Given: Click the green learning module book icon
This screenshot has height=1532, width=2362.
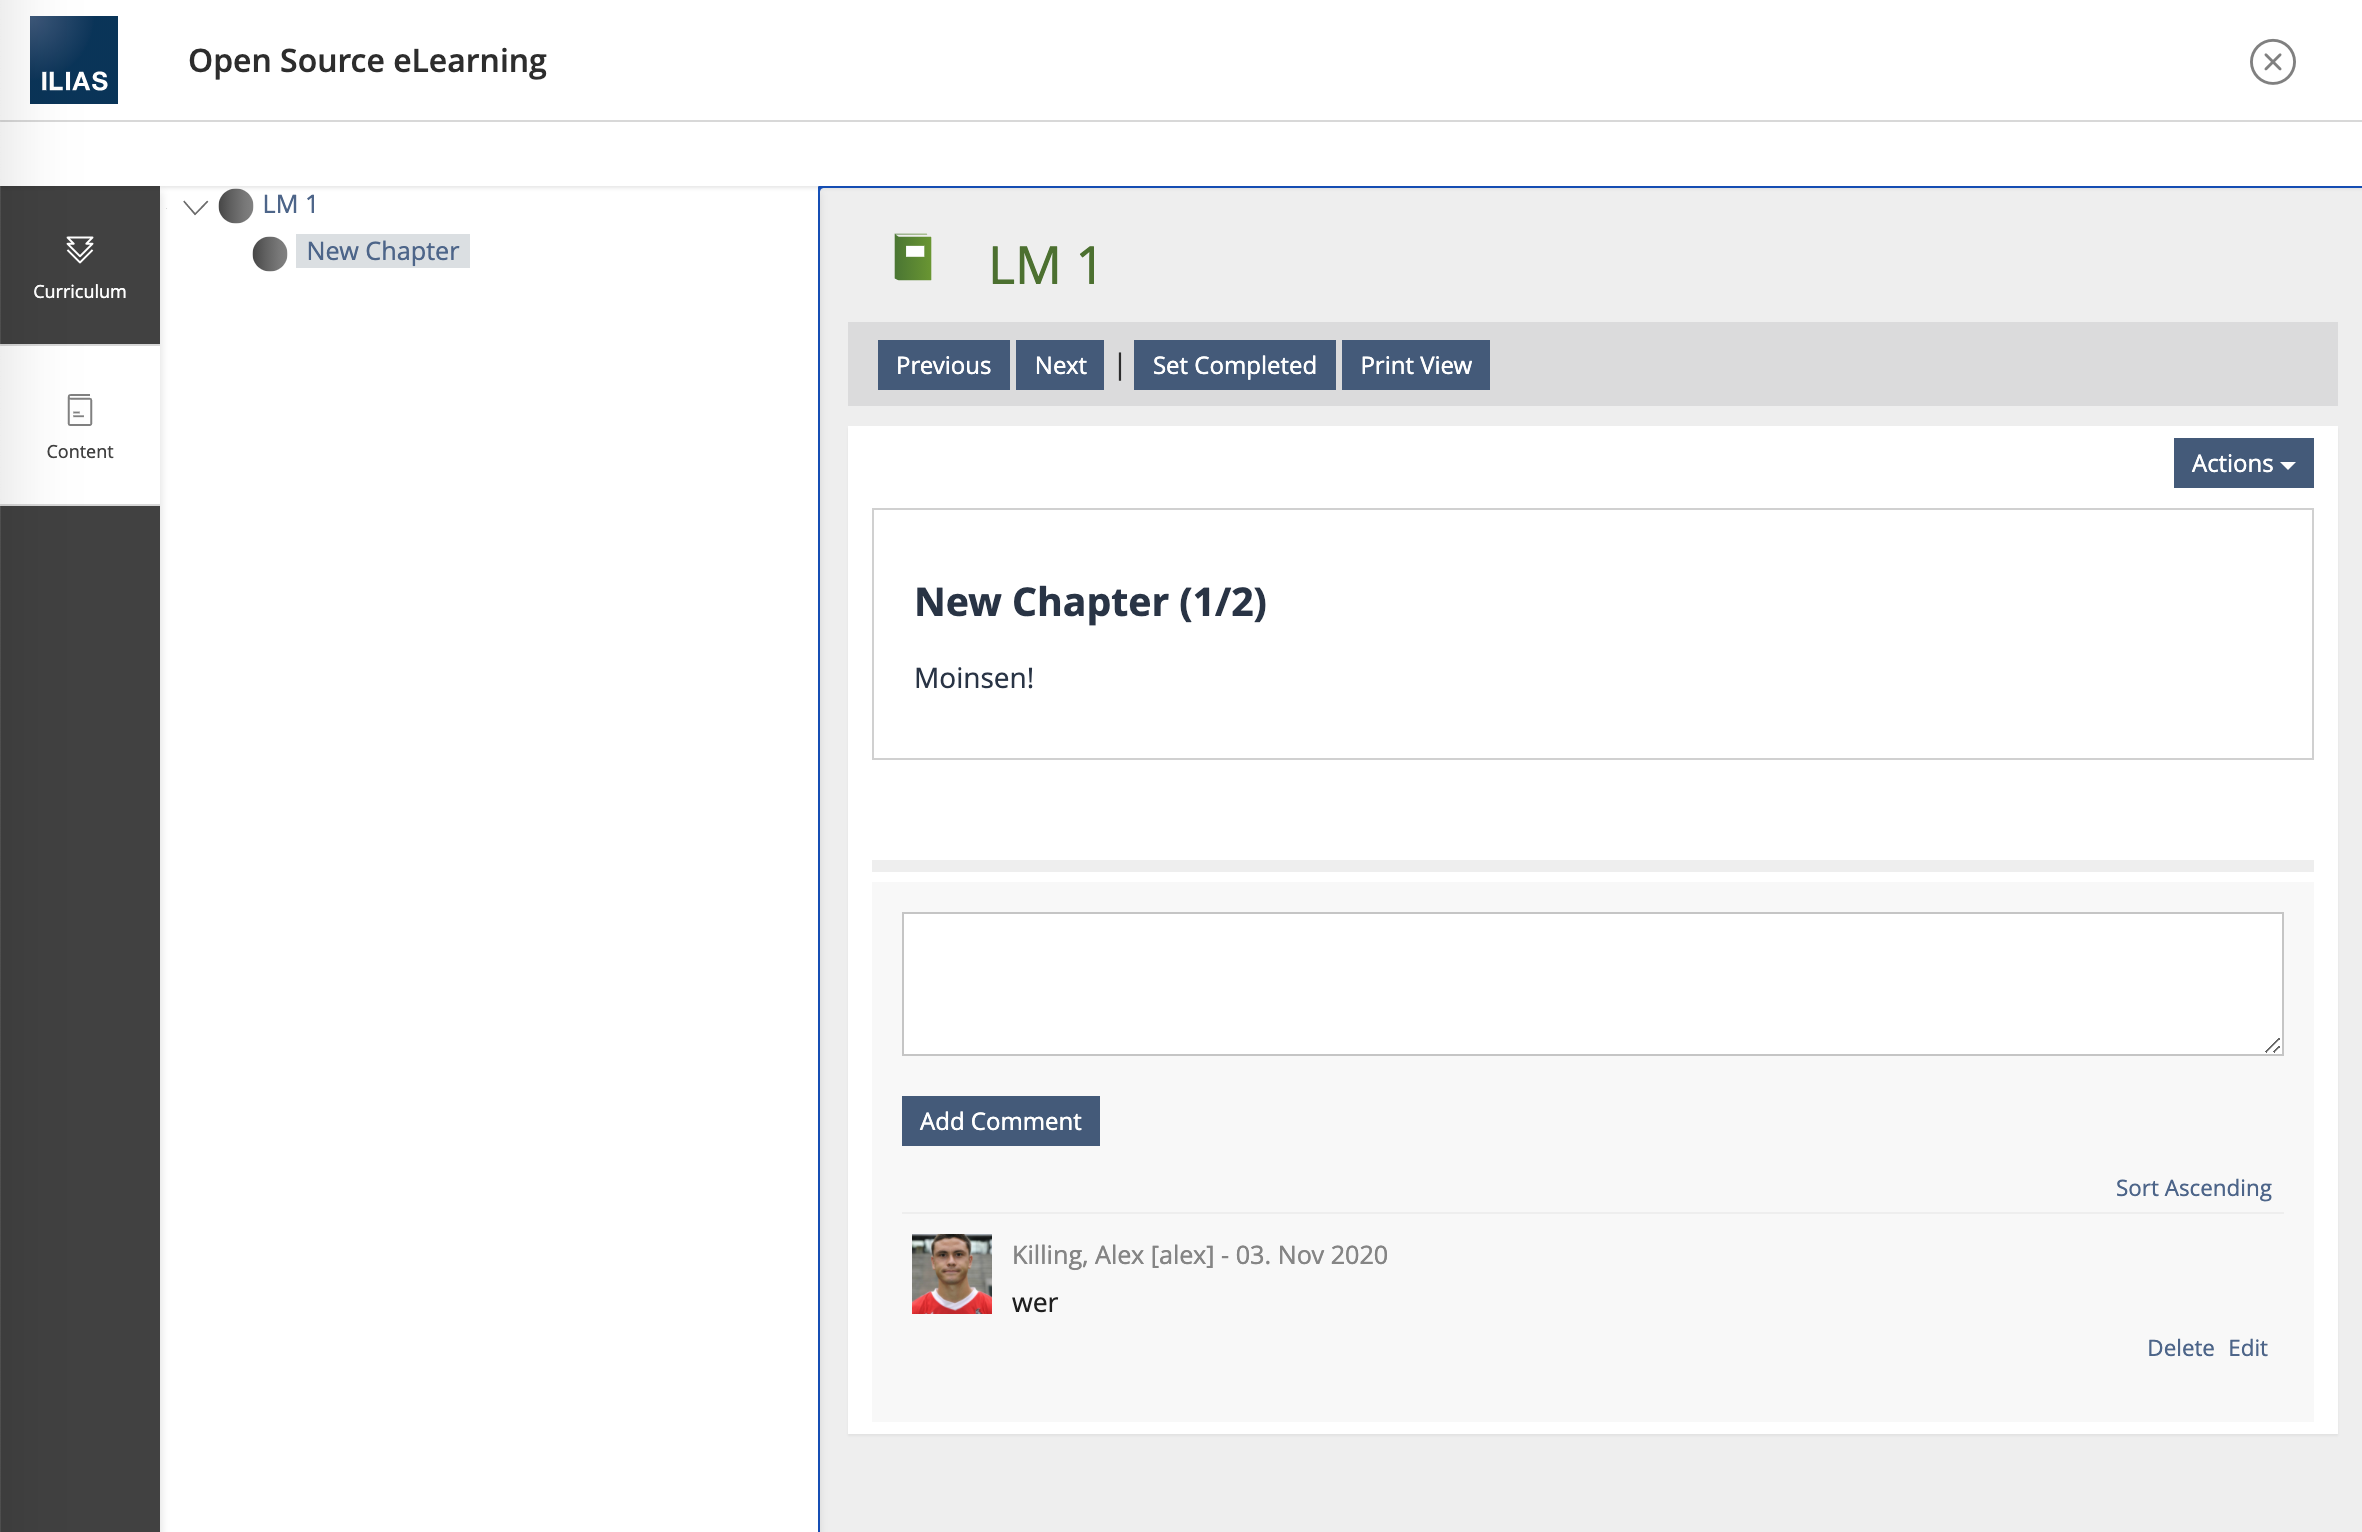Looking at the screenshot, I should coord(912,258).
